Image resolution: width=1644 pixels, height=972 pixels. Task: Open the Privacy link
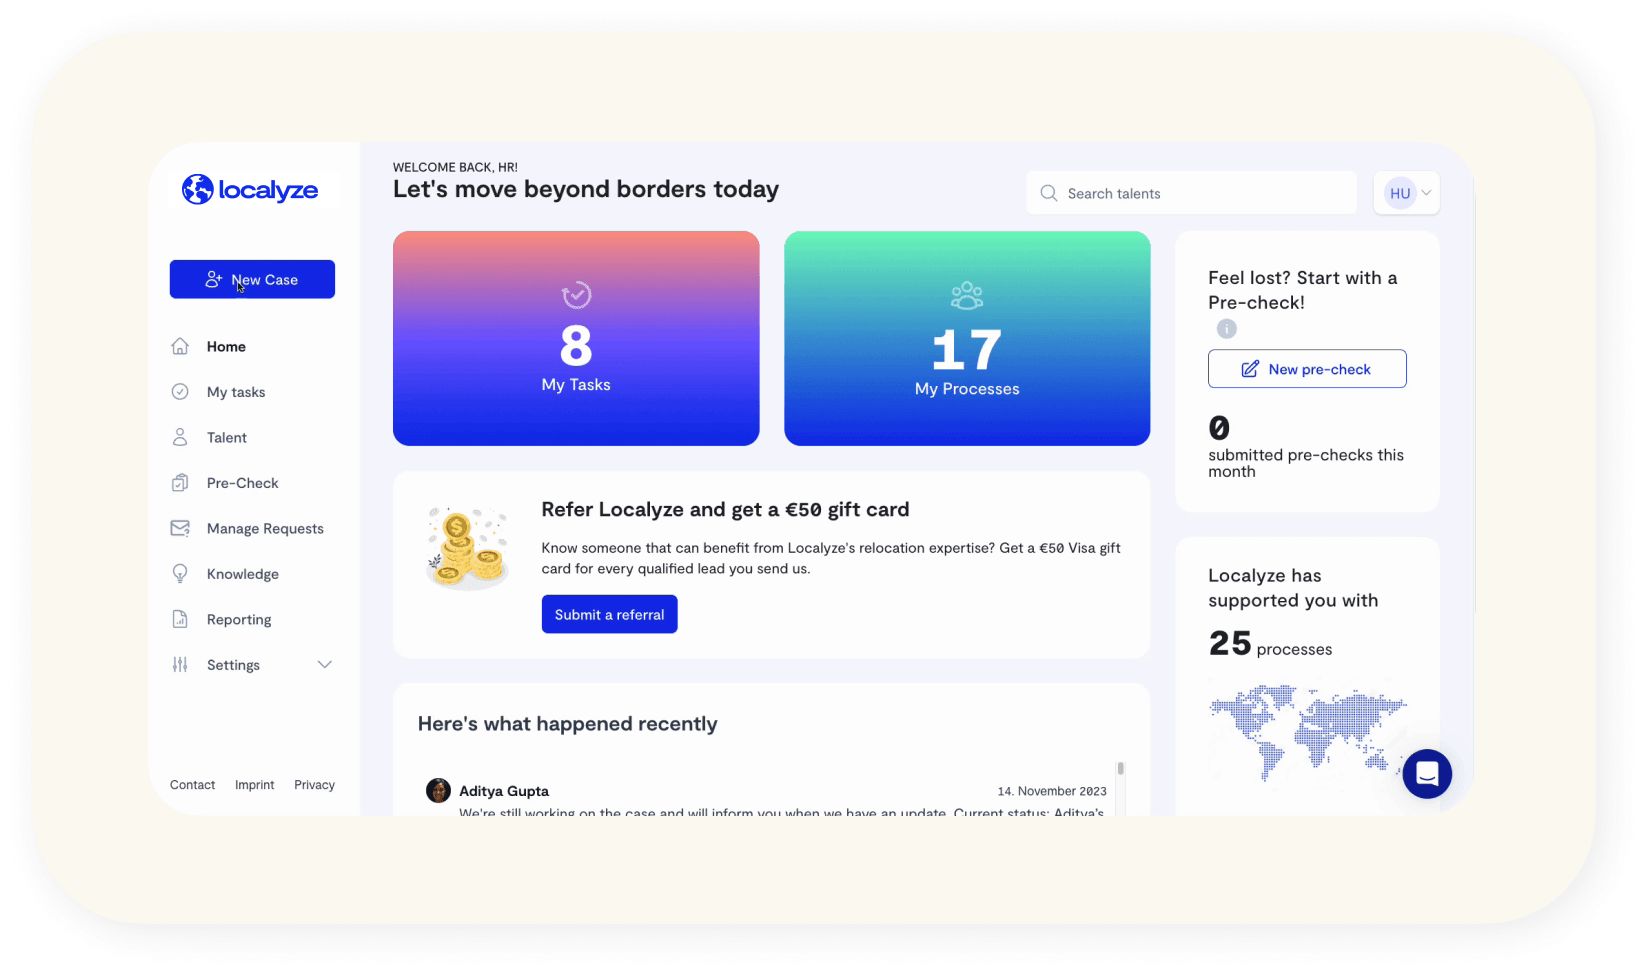click(x=314, y=785)
